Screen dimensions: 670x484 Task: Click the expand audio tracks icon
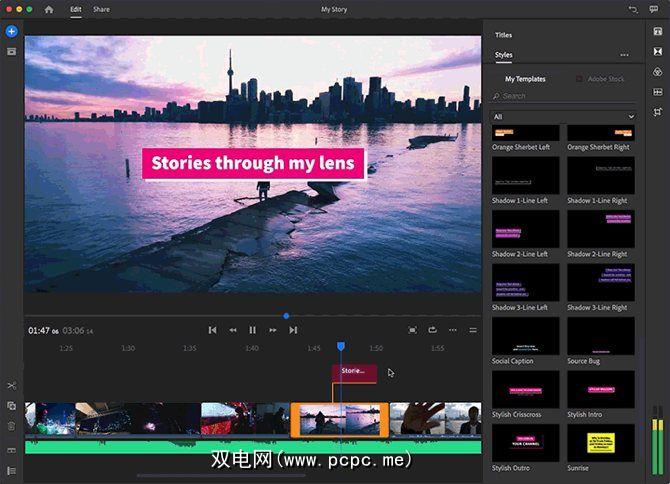click(12, 450)
